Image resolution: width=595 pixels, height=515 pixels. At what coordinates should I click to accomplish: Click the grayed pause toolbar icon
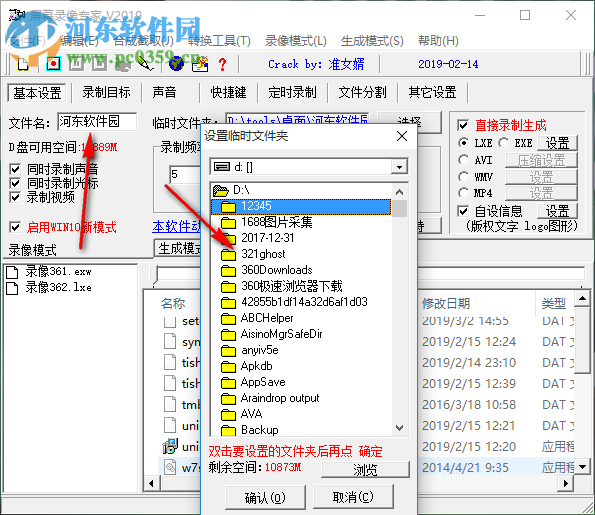76,64
